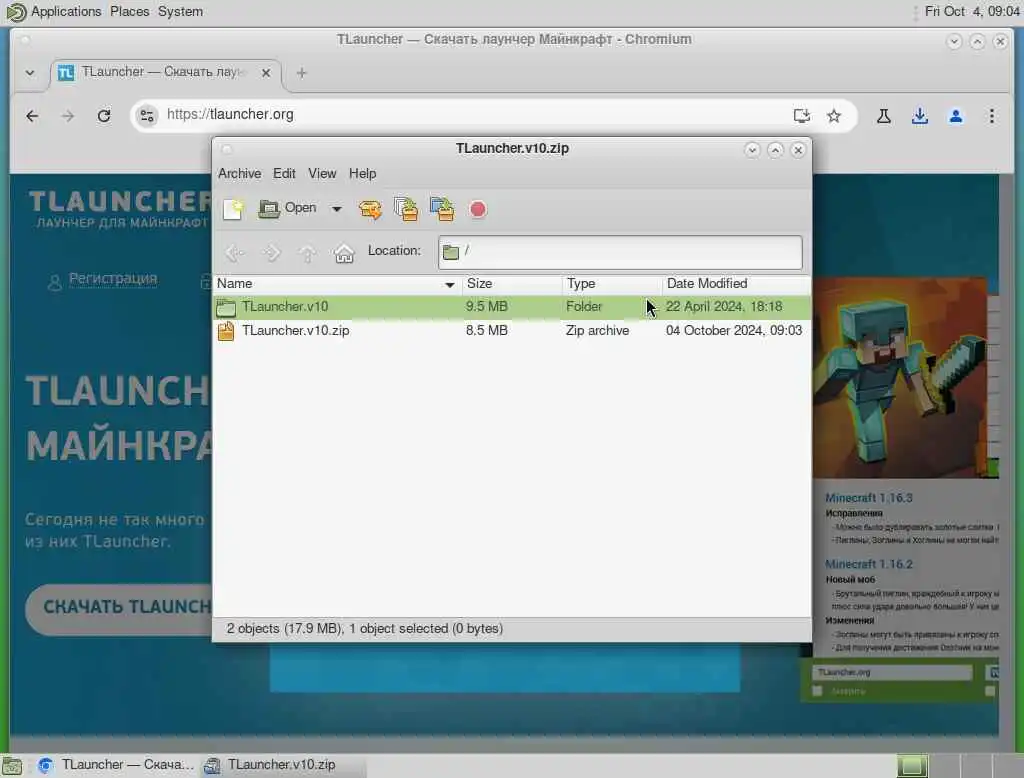Click the TLauncher.v10 folder icon
1024x778 pixels.
226,307
